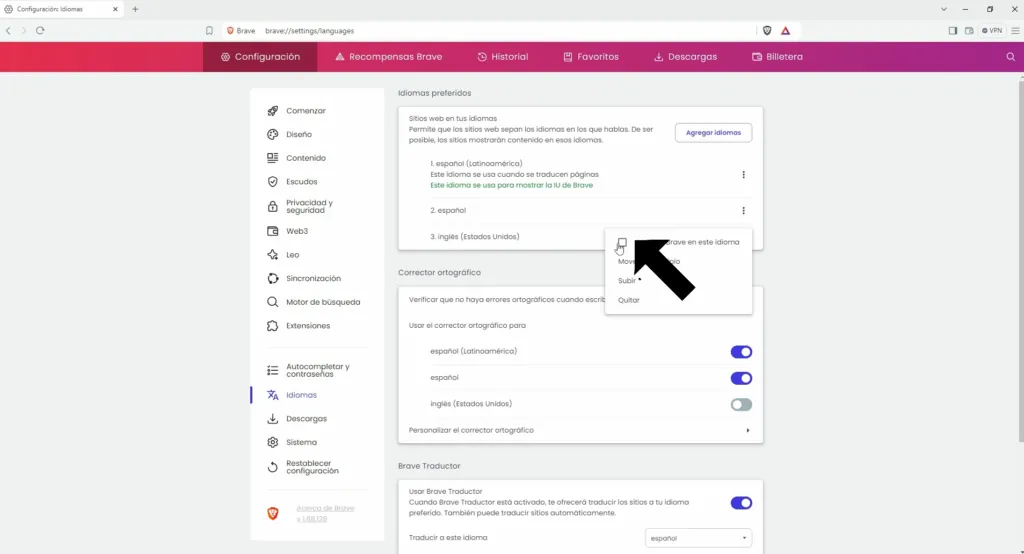This screenshot has width=1024, height=554.
Task: Open Autocompletar y contraseñas settings
Action: click(309, 370)
